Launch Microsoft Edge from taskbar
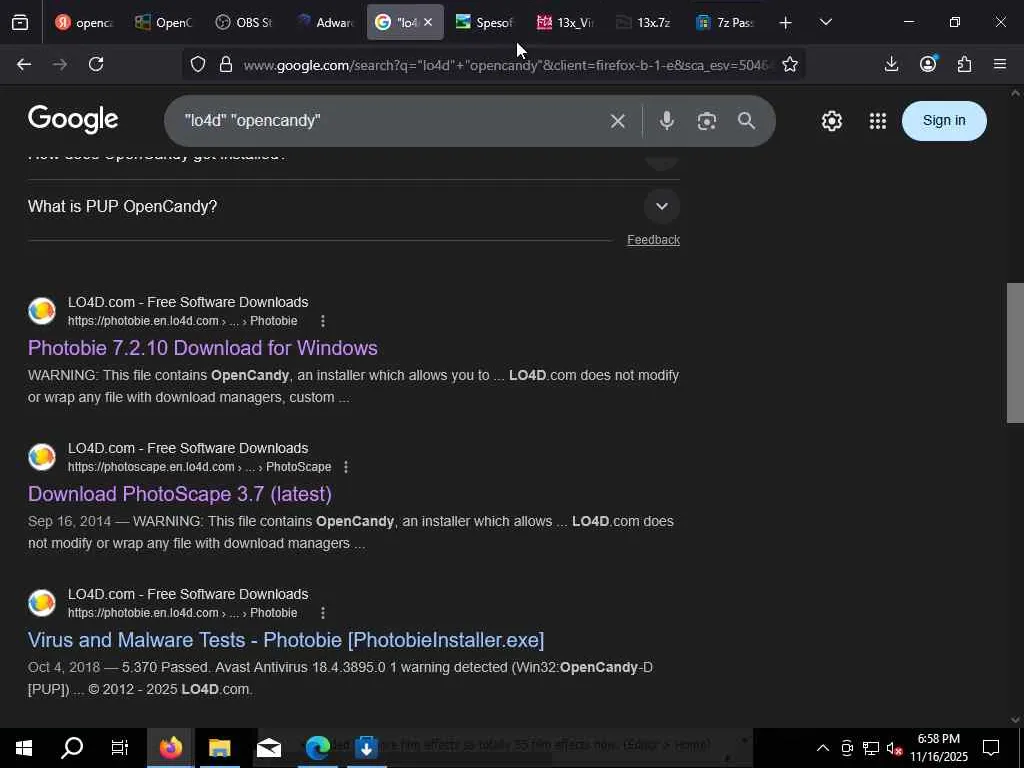Image resolution: width=1024 pixels, height=768 pixels. pyautogui.click(x=317, y=748)
